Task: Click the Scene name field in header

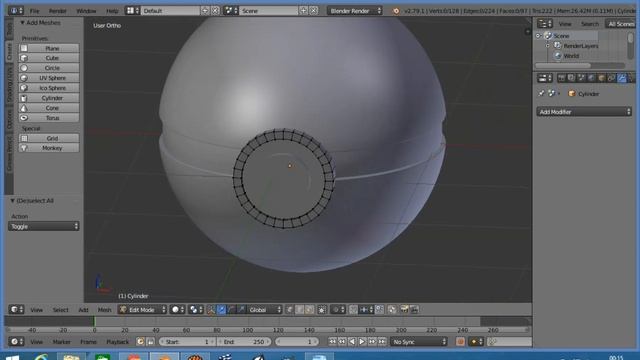Action: (x=269, y=11)
